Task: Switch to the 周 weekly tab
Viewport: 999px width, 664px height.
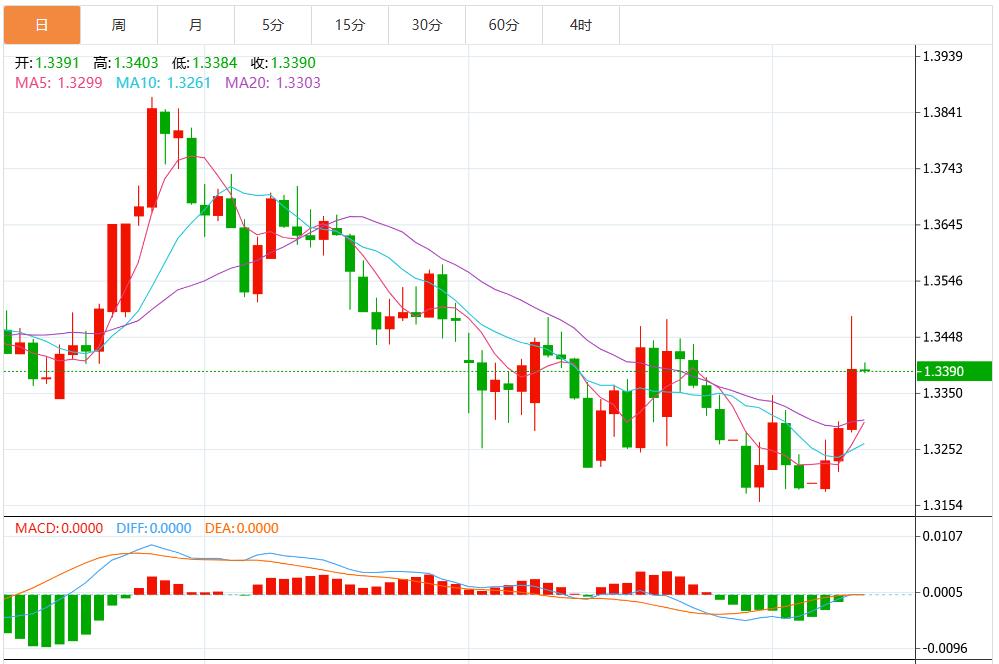Action: point(119,25)
